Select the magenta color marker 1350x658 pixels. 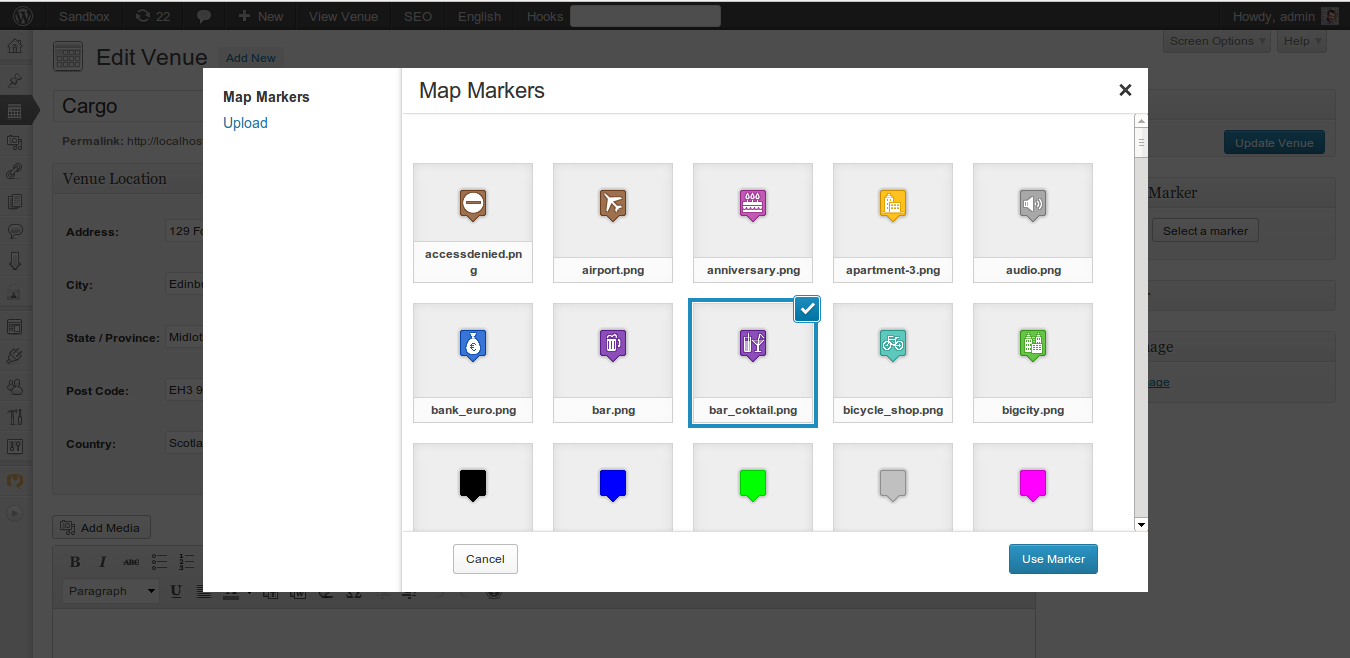point(1033,485)
